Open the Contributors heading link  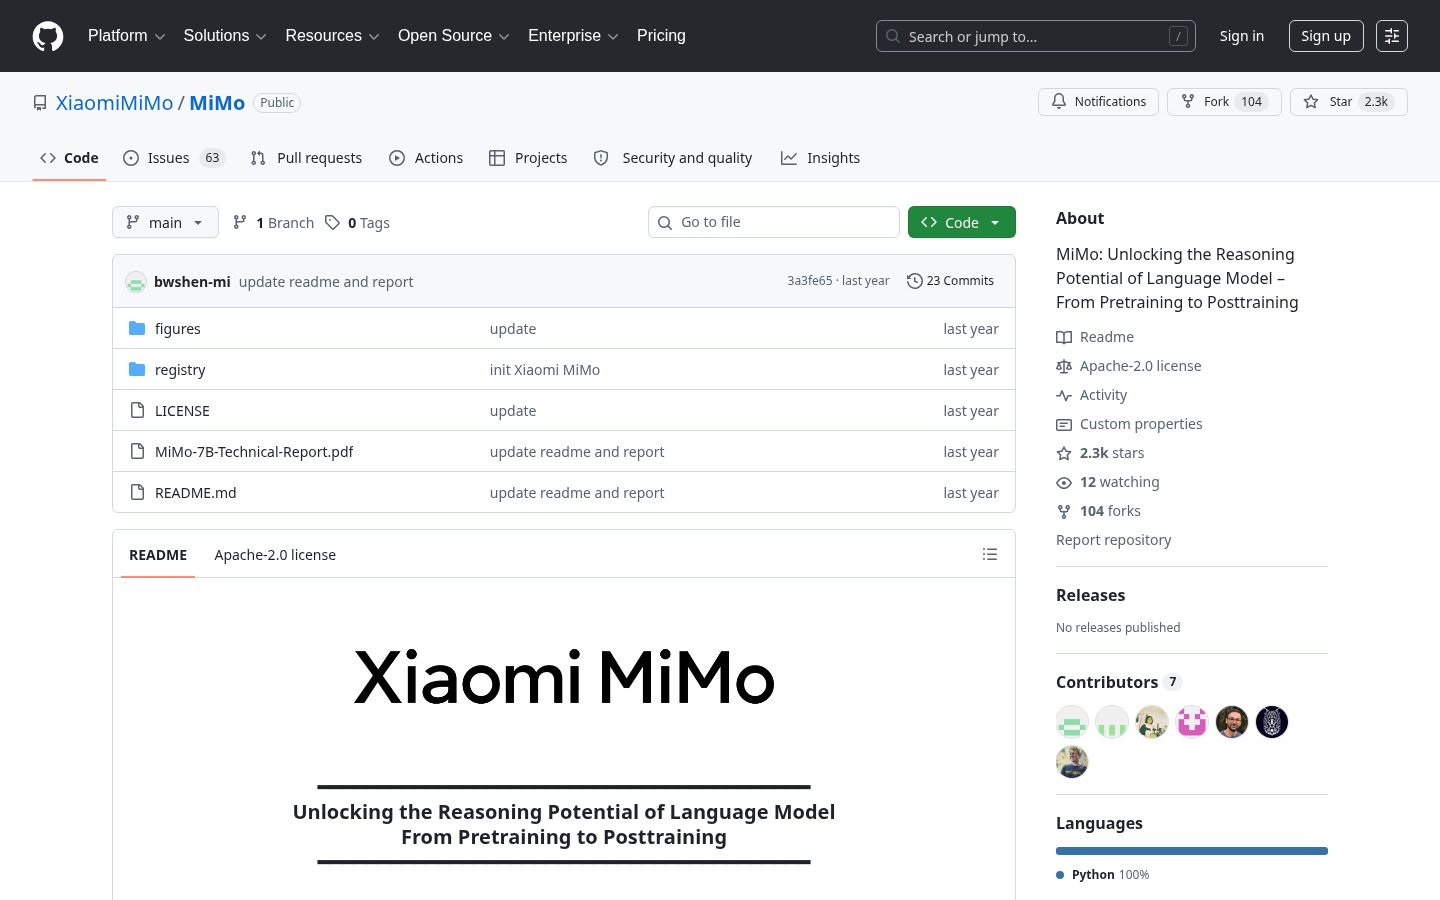coord(1119,682)
